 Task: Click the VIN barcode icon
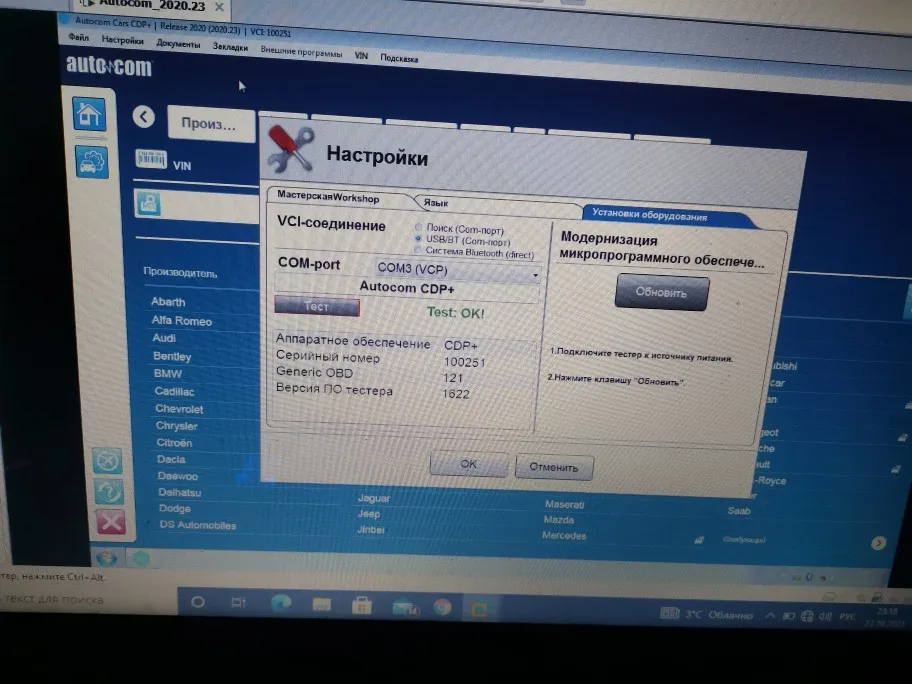pyautogui.click(x=151, y=159)
